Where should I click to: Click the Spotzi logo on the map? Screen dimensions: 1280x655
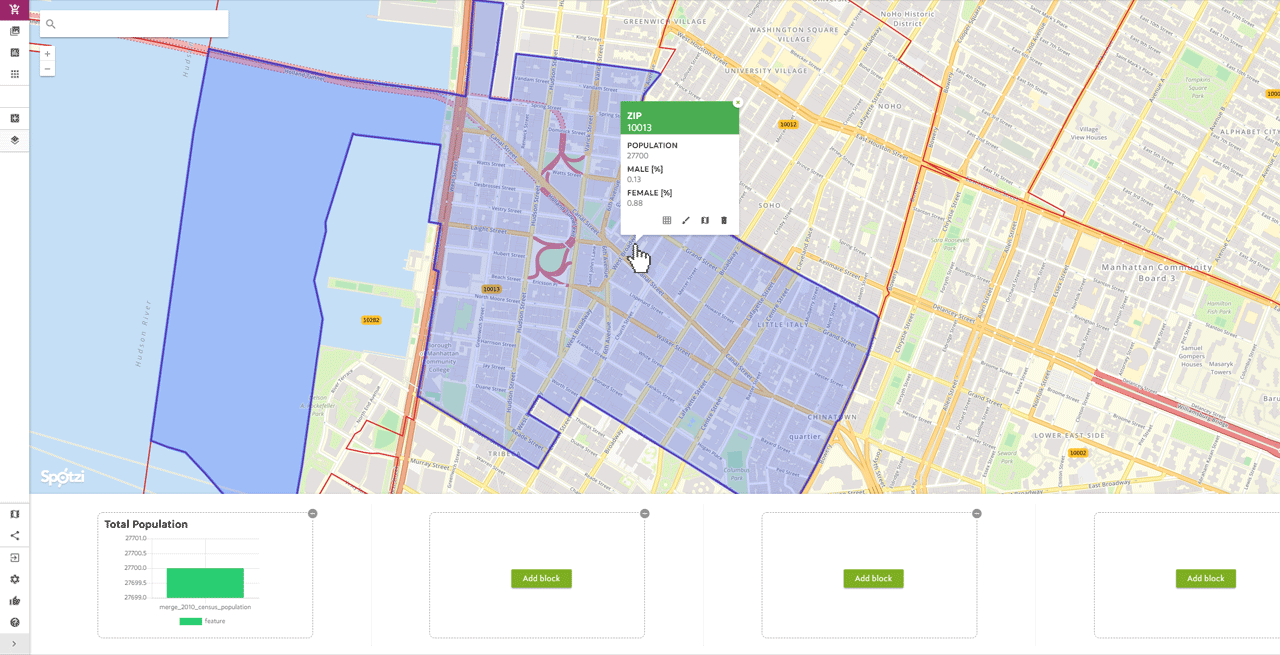pyautogui.click(x=62, y=477)
